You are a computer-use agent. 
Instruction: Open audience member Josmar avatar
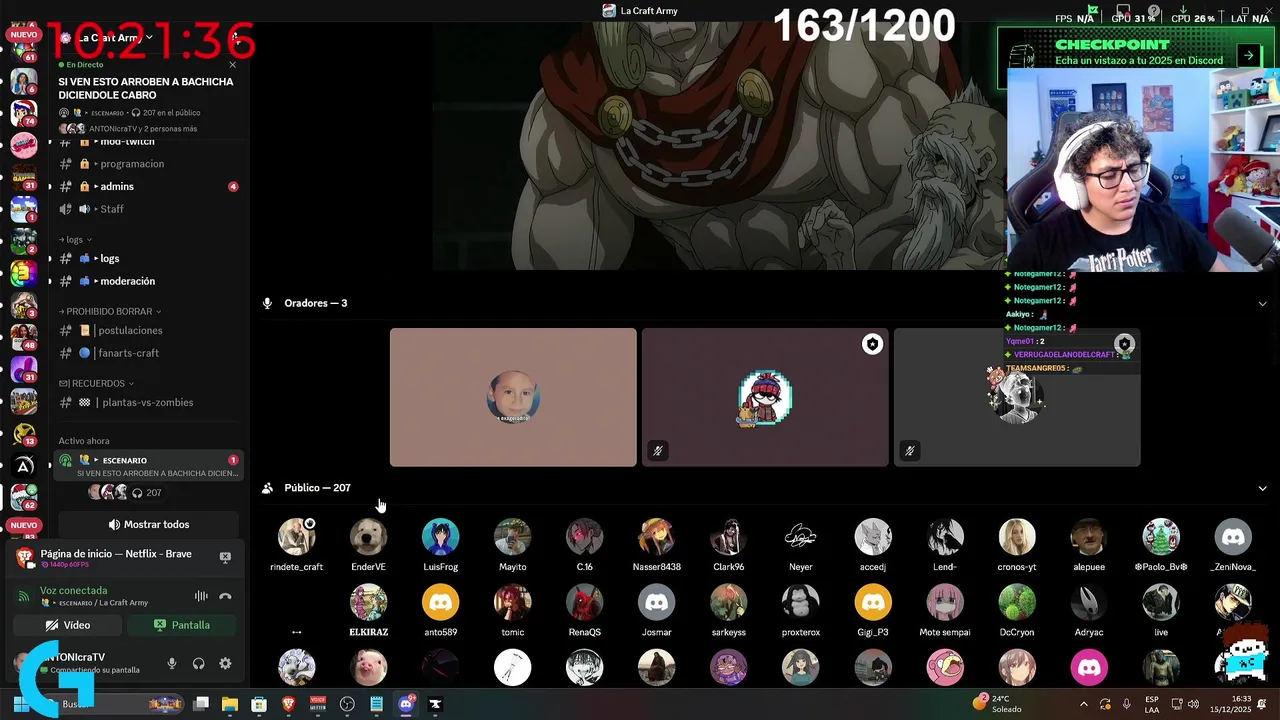[656, 603]
